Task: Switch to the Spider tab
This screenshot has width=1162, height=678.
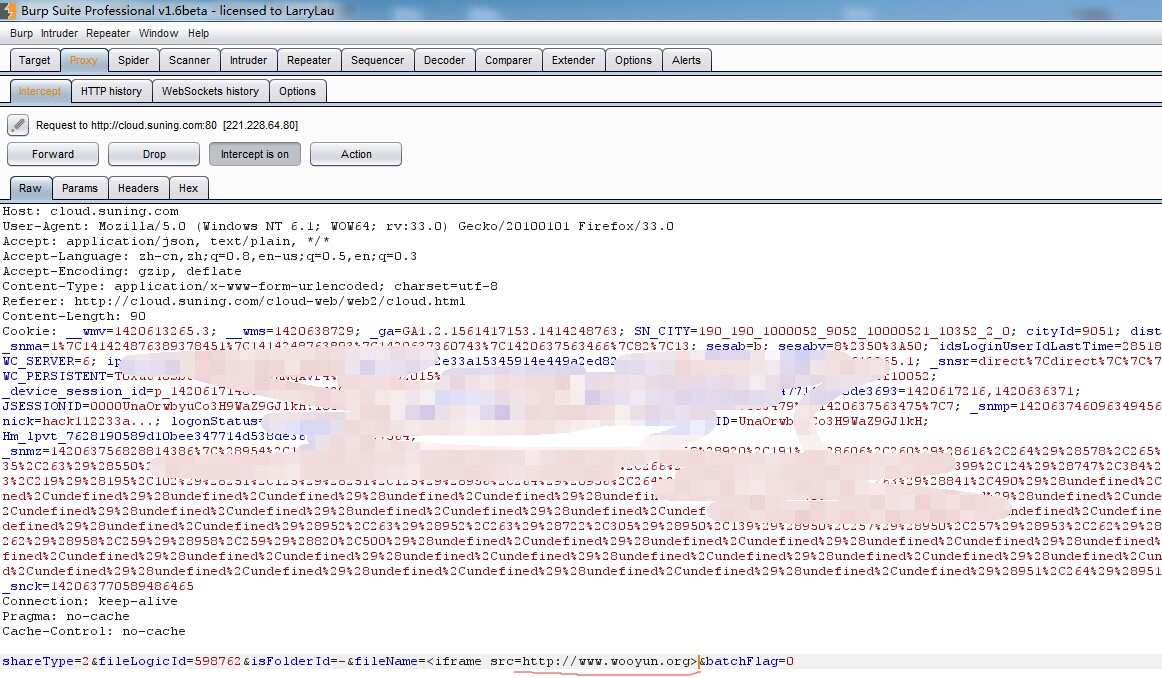Action: coord(133,60)
